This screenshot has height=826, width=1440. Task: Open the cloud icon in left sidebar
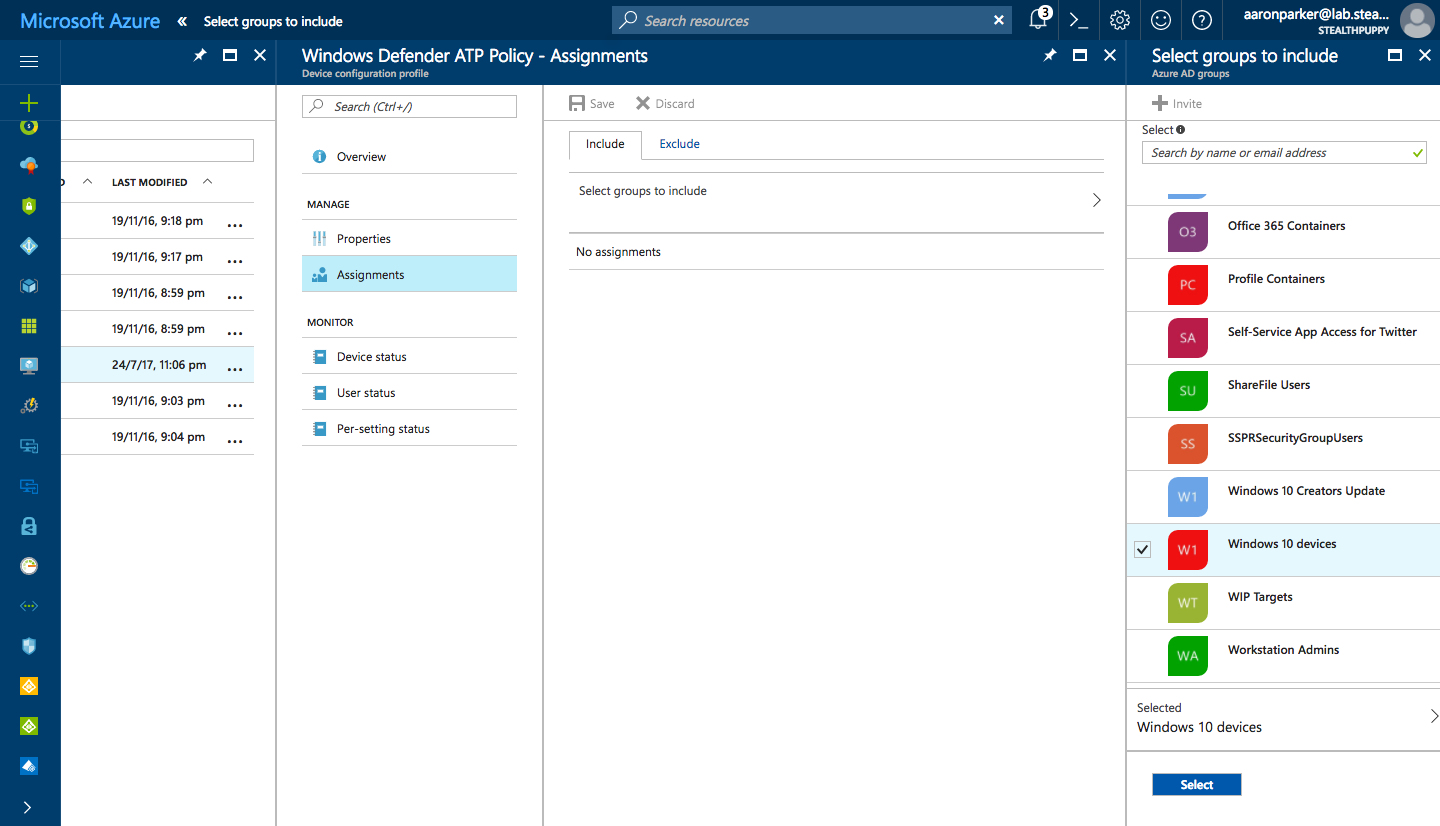29,165
